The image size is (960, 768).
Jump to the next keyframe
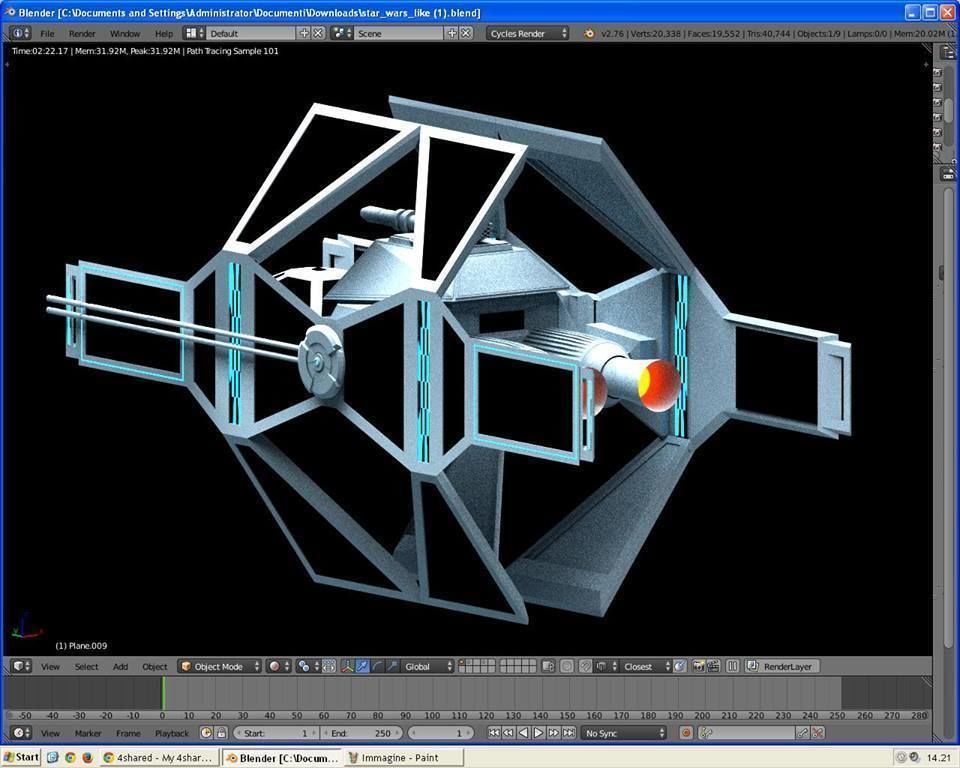[x=554, y=732]
